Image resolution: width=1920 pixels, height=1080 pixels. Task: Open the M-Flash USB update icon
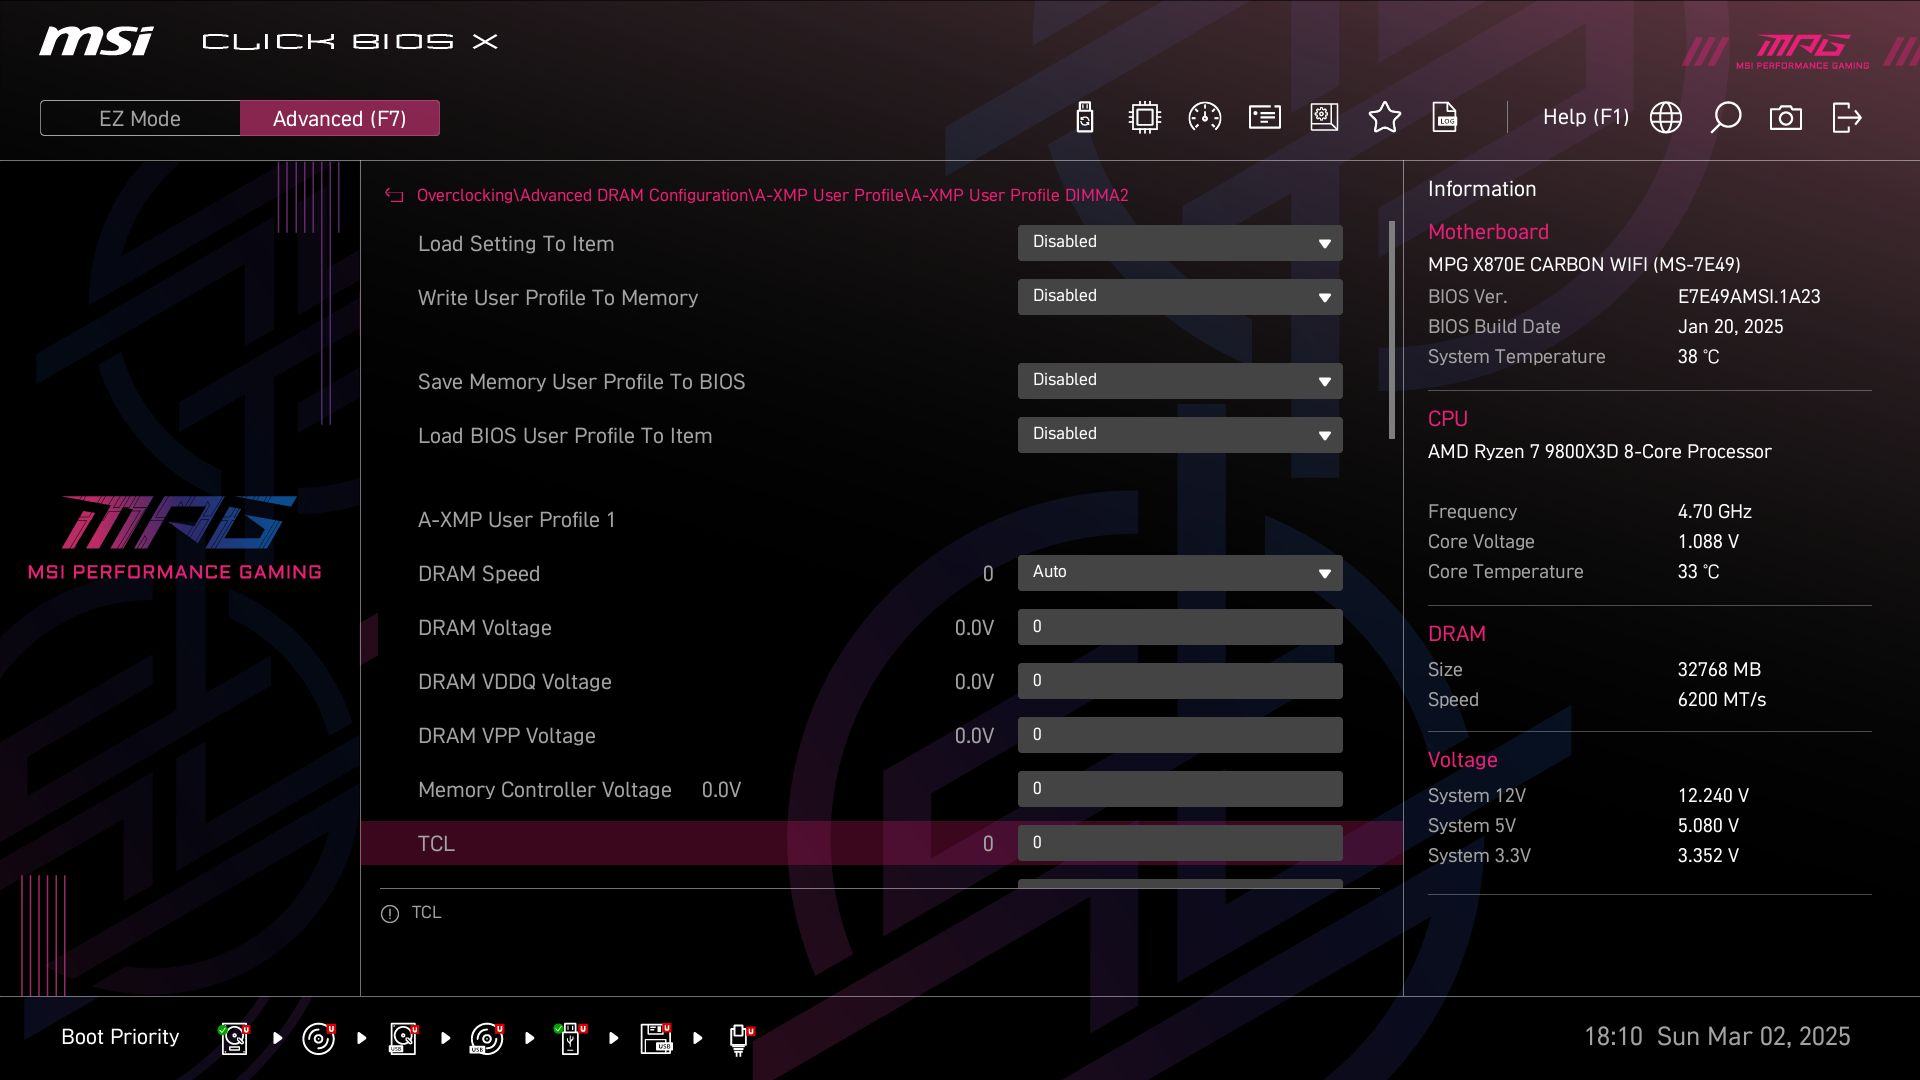[x=1084, y=118]
